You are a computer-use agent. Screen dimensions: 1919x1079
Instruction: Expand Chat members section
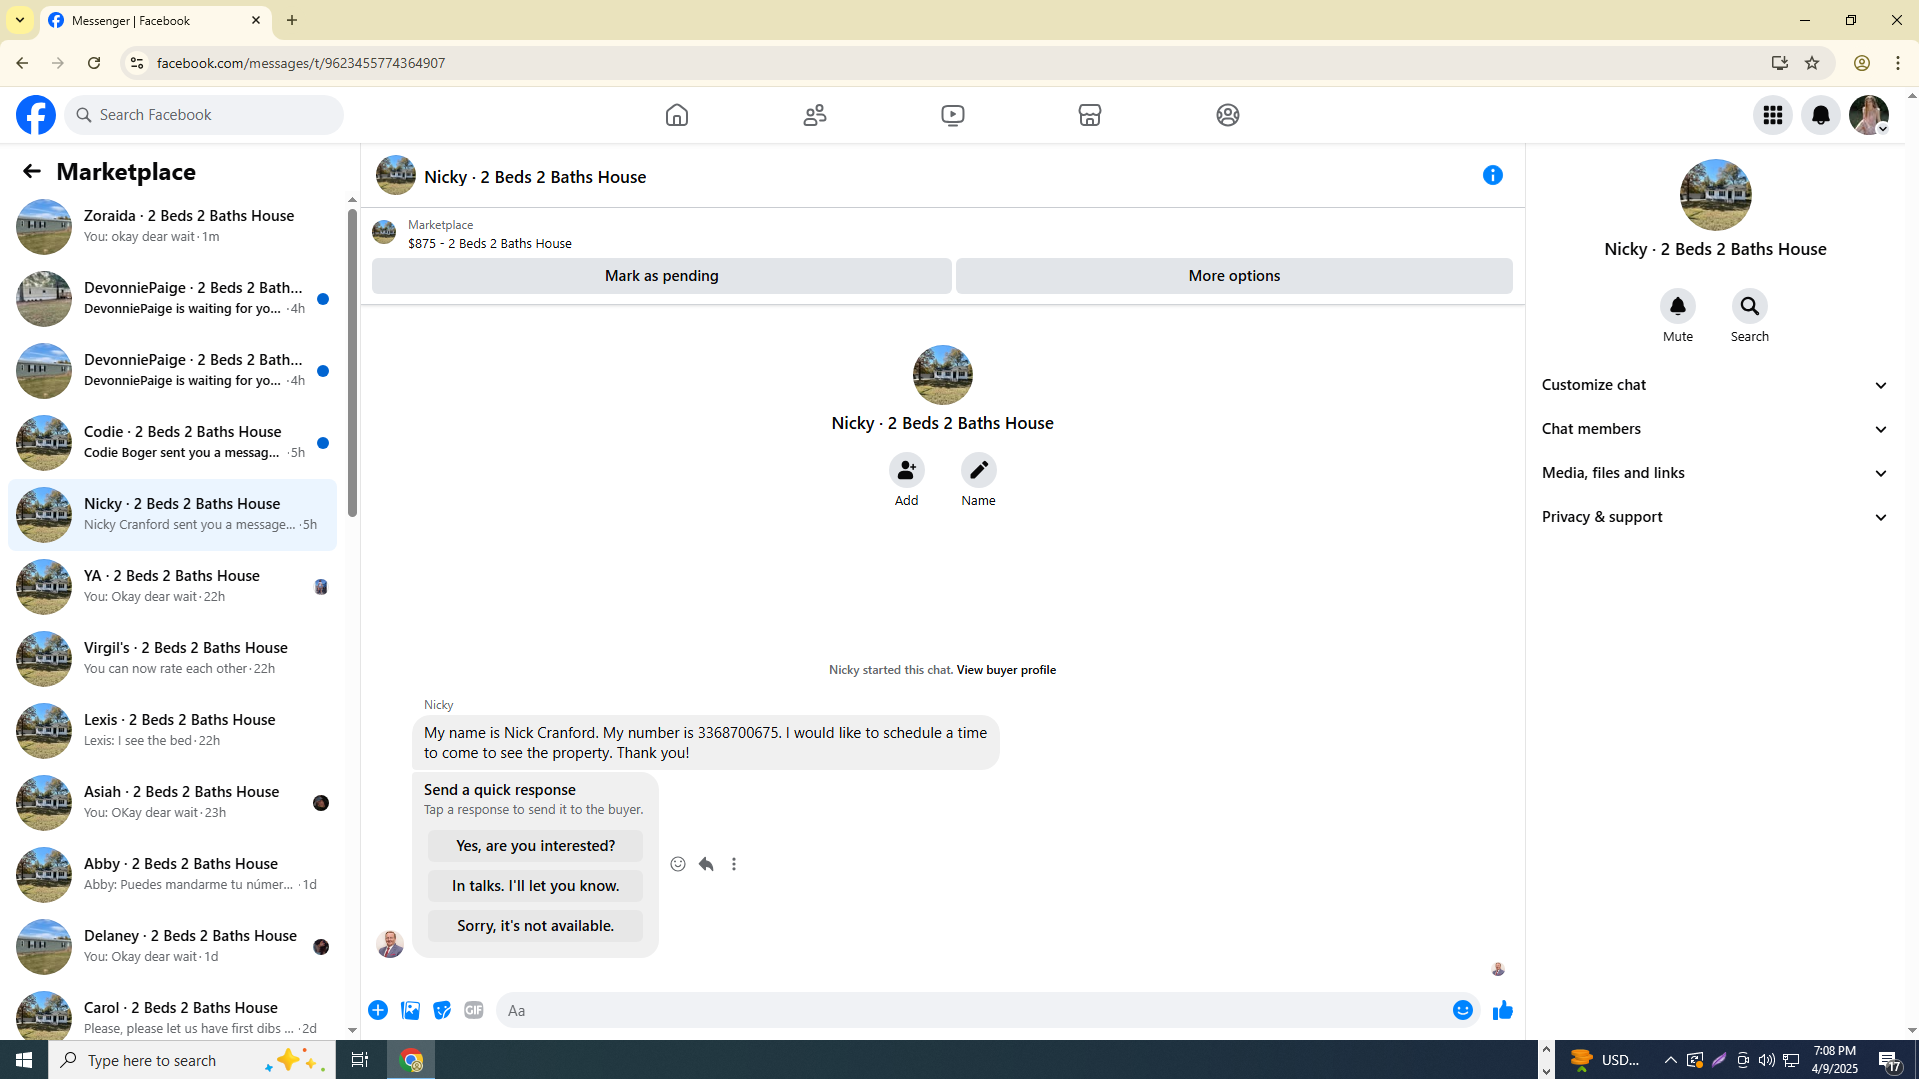pos(1715,429)
